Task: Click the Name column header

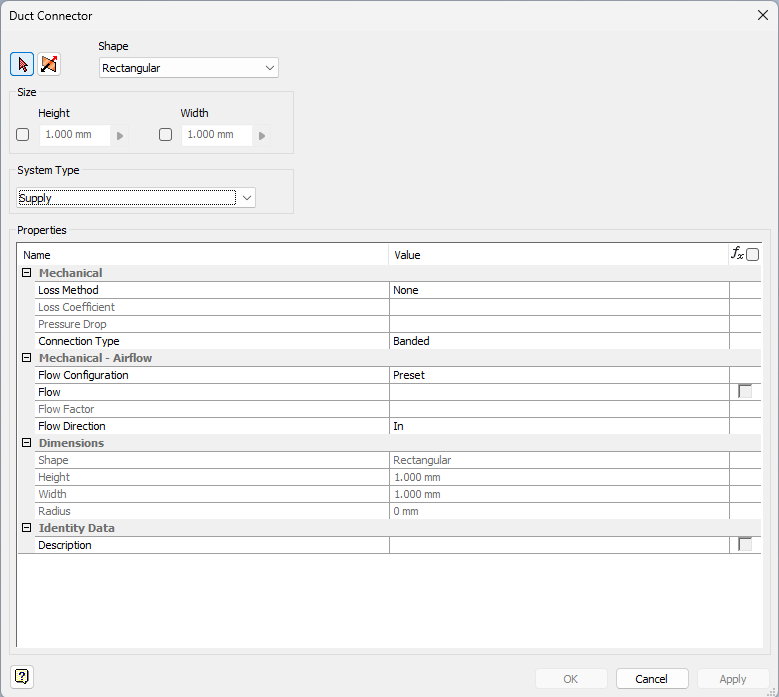Action: [x=203, y=255]
